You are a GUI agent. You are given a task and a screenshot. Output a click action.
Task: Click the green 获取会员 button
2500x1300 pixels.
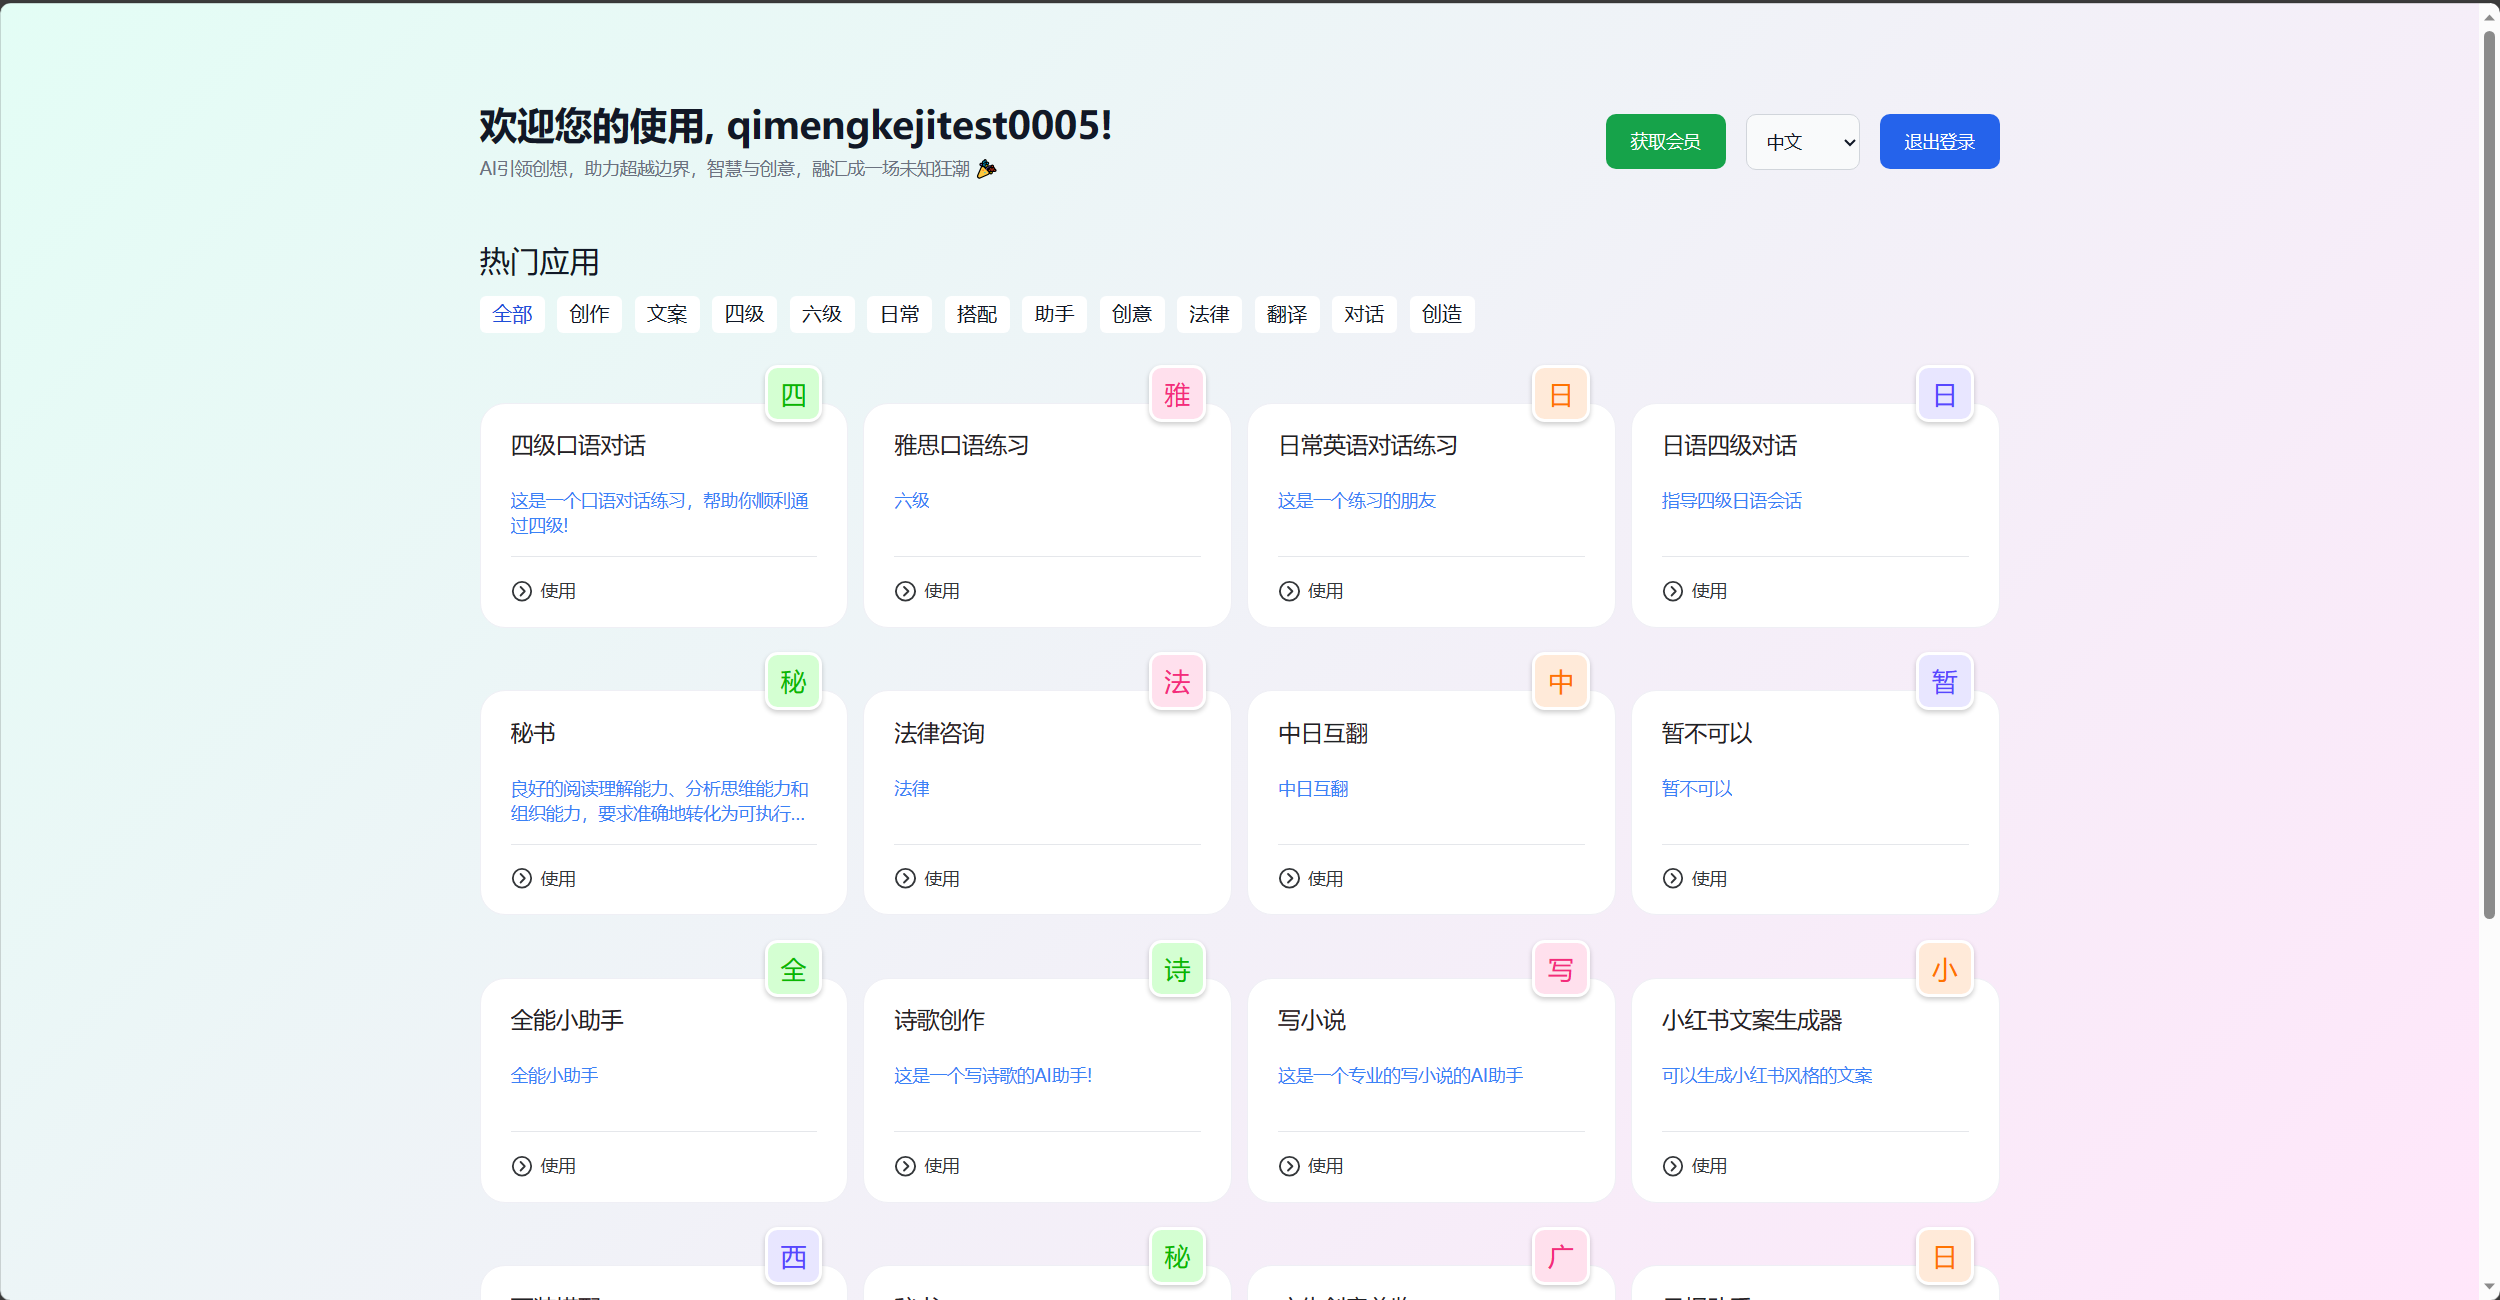tap(1665, 142)
